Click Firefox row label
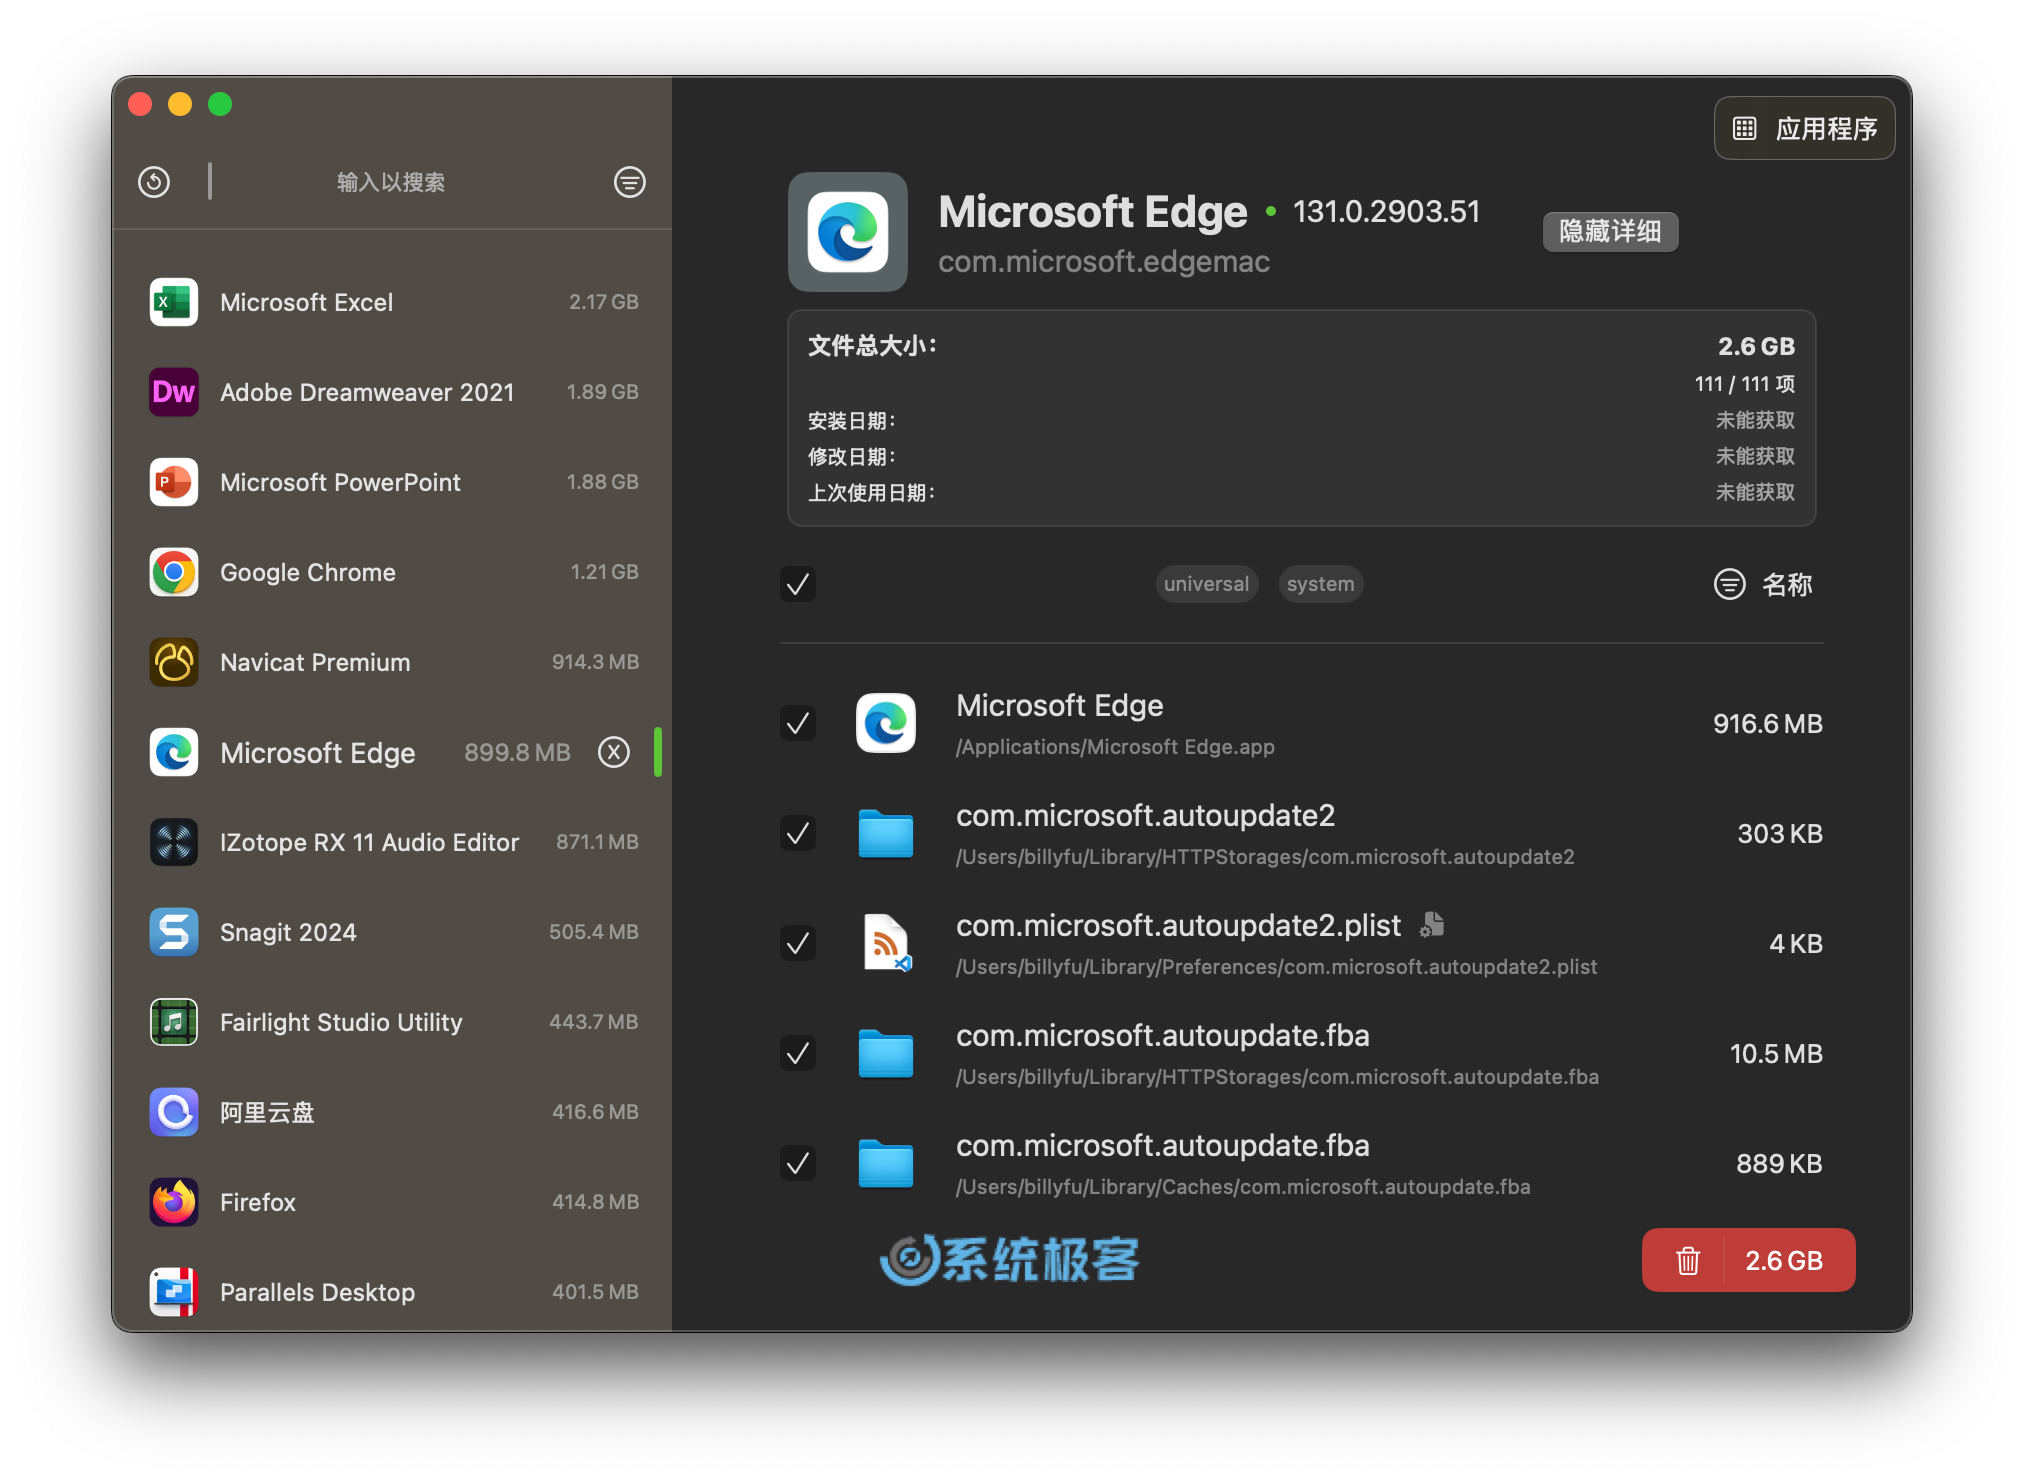2024x1480 pixels. click(x=258, y=1202)
